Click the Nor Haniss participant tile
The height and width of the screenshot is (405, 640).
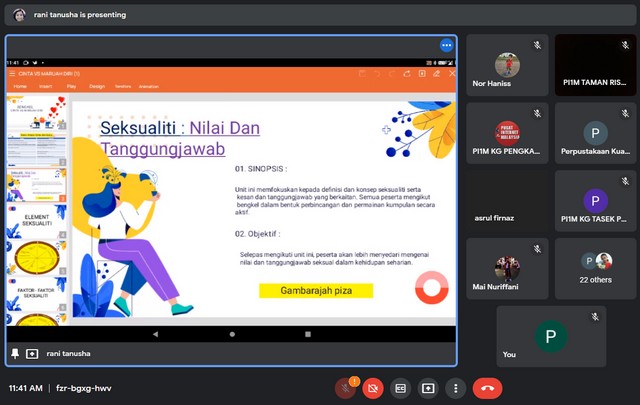pyautogui.click(x=506, y=66)
